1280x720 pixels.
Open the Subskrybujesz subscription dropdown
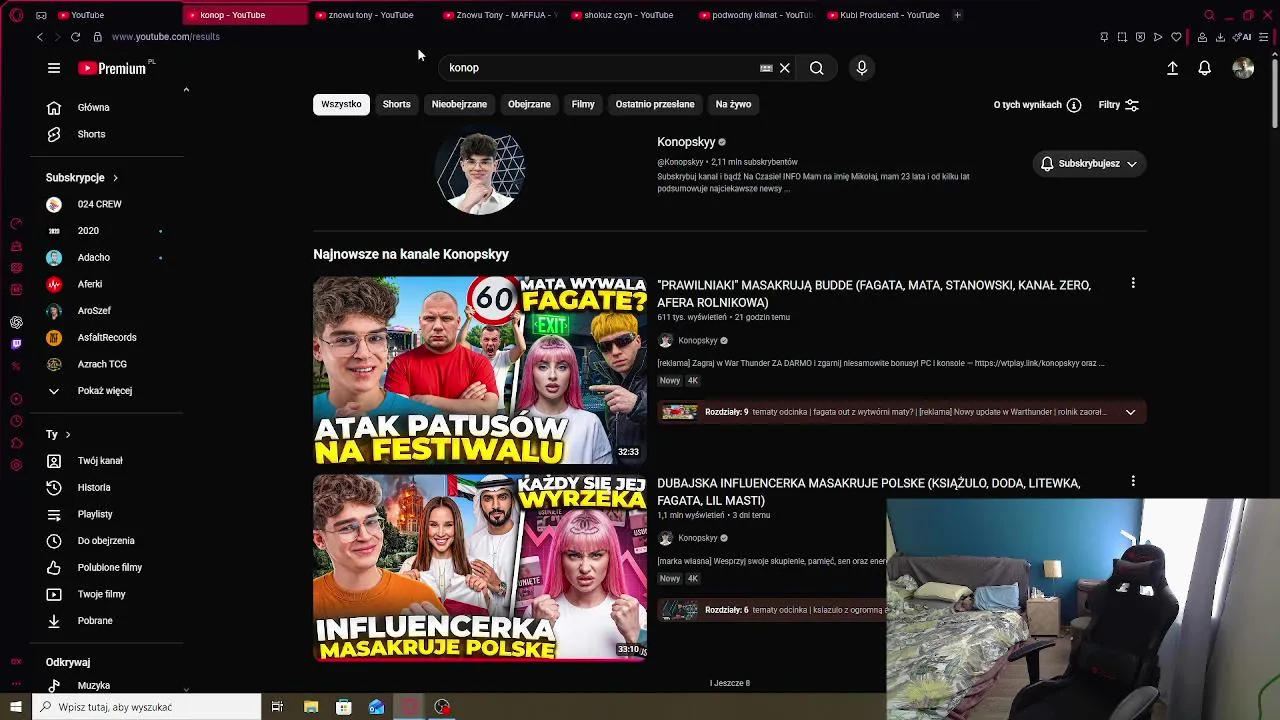tap(1089, 164)
